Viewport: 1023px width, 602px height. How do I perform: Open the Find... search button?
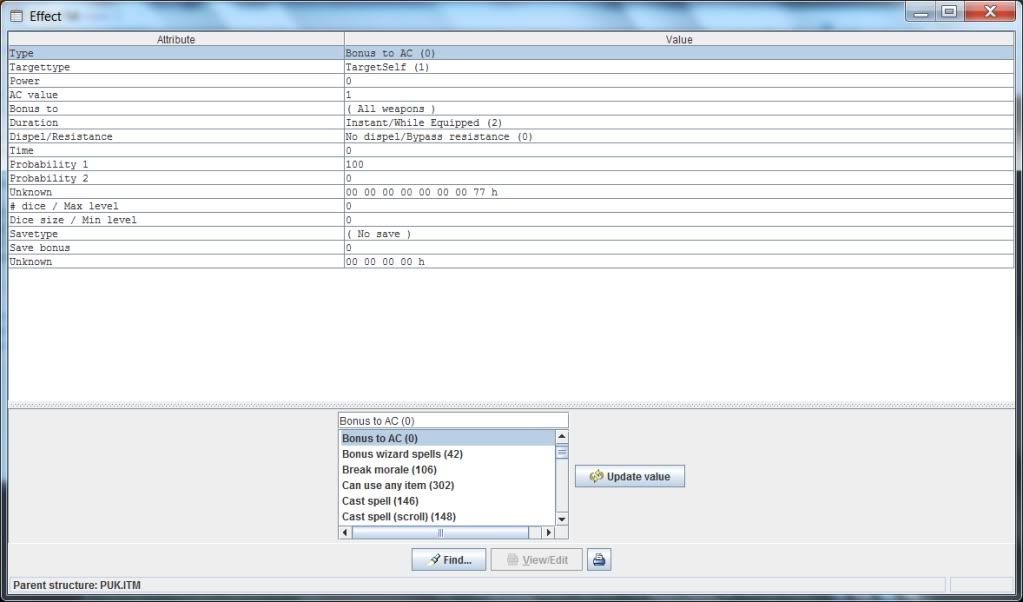pos(448,560)
